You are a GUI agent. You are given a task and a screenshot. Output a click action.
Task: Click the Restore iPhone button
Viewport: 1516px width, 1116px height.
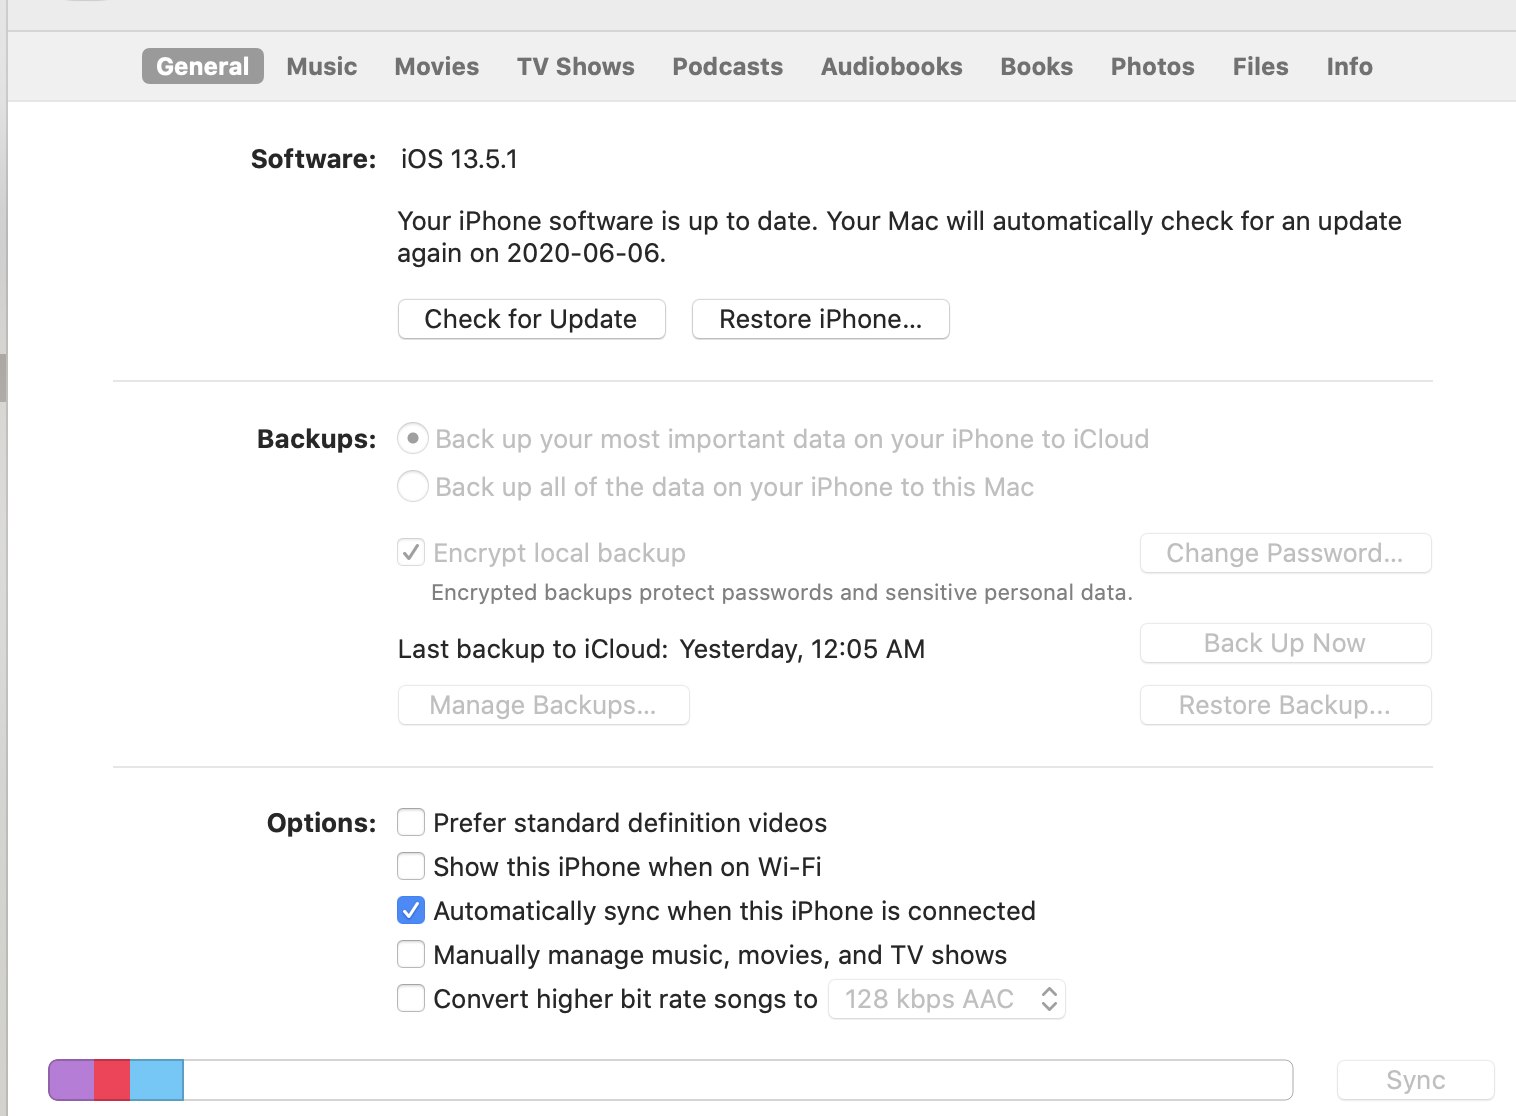point(820,319)
